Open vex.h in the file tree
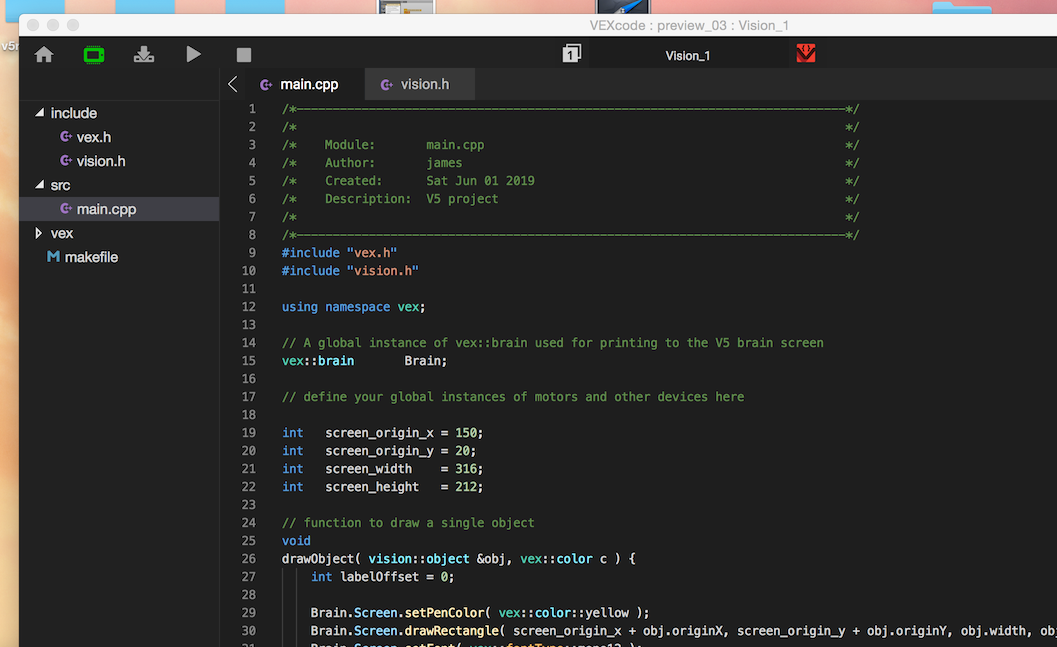 (93, 137)
